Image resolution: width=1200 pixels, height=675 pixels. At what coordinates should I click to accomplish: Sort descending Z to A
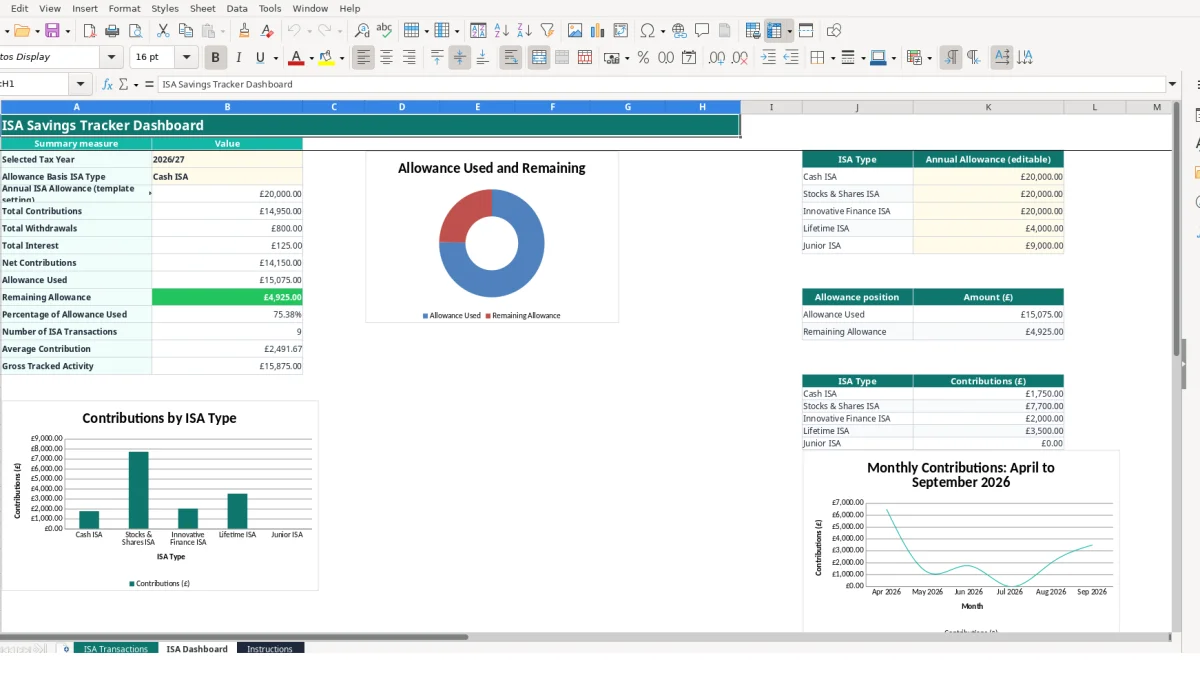[x=524, y=31]
